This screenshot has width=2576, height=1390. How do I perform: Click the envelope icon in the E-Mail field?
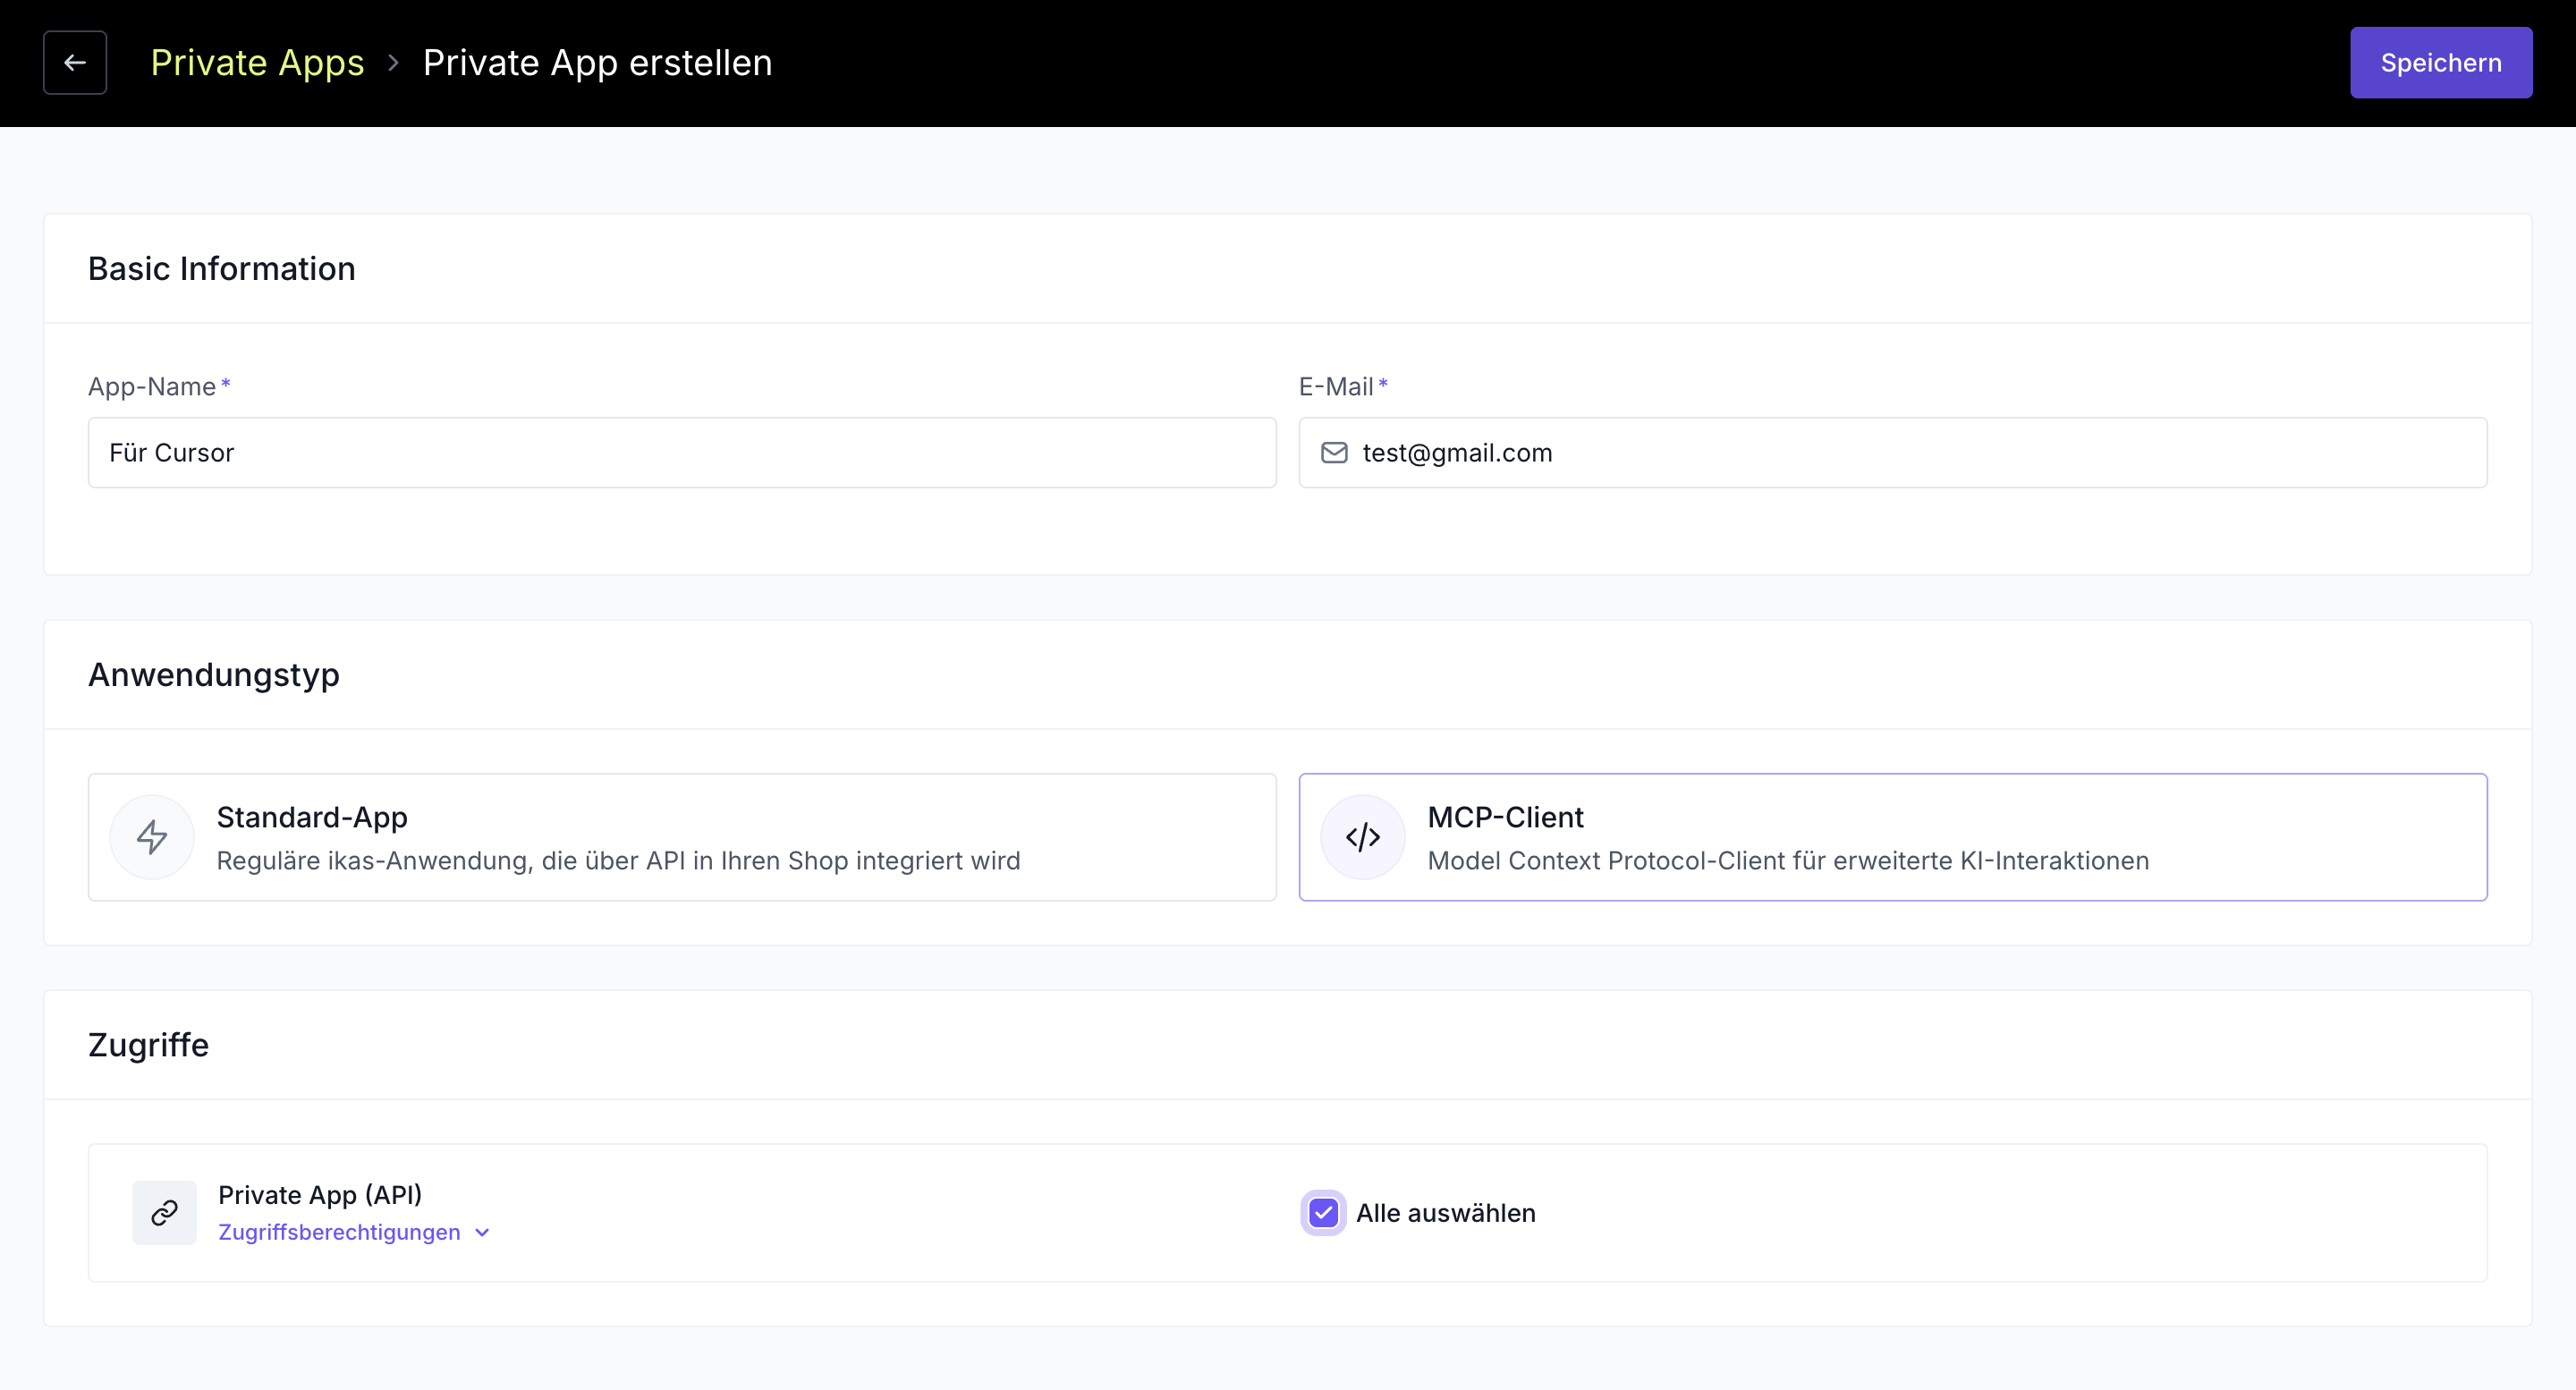[x=1334, y=453]
